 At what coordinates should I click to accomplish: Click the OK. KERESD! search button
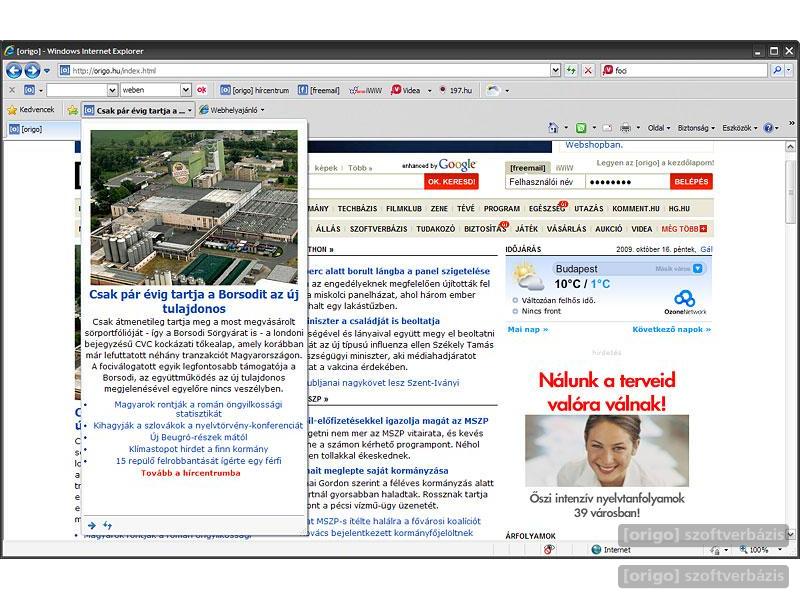(x=451, y=182)
